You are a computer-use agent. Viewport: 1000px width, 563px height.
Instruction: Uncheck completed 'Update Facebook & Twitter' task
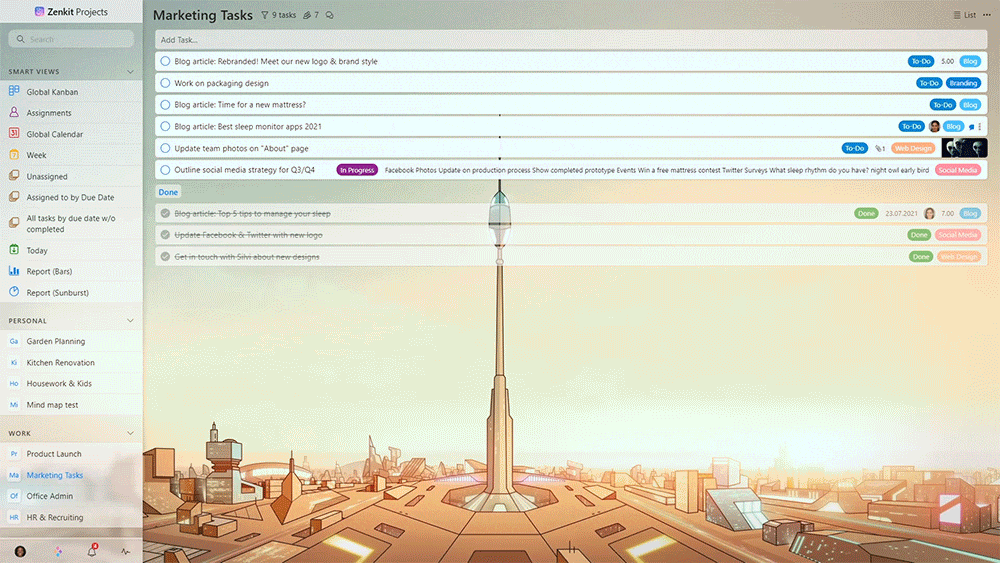tap(165, 235)
